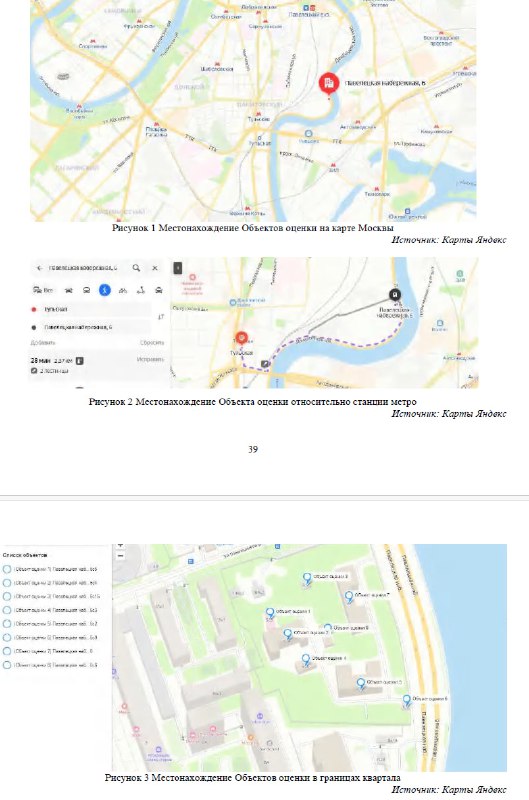The image size is (529, 800).
Task: Select the public transport bus icon
Action: point(87,290)
